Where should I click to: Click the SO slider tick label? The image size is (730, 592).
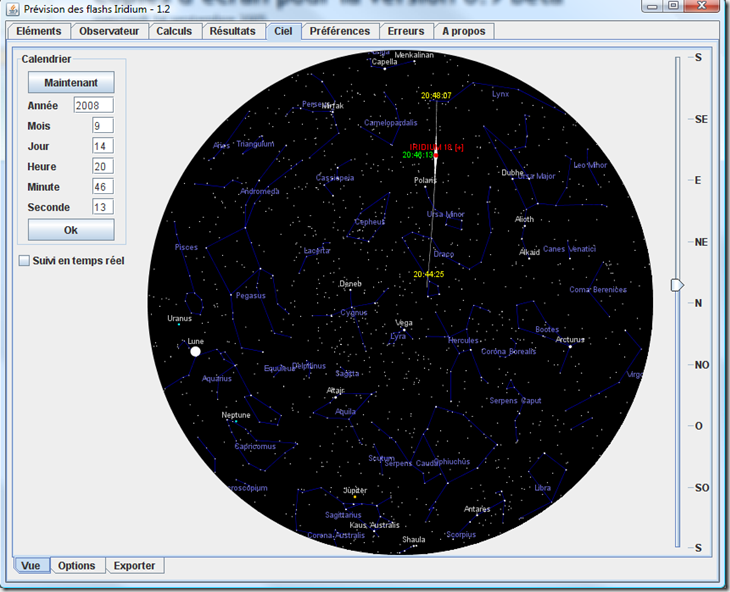pos(702,488)
